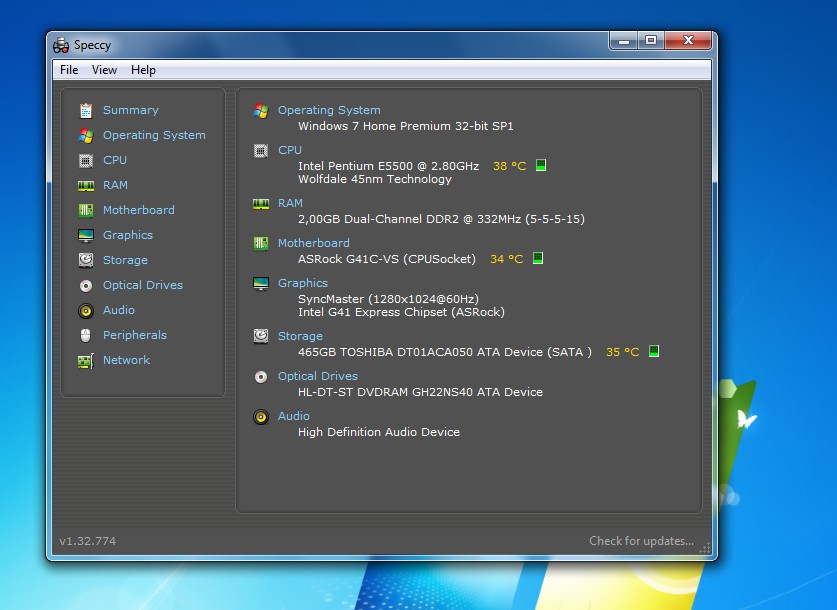Screen dimensions: 837x610
Task: Click the green motherboard temperature indicator next to 34 °C
Action: [538, 258]
